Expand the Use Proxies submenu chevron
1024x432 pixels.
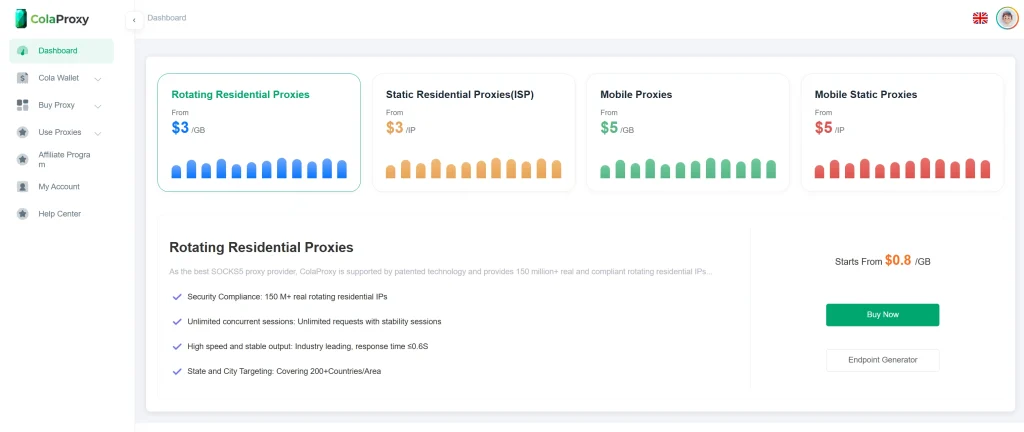tap(97, 133)
